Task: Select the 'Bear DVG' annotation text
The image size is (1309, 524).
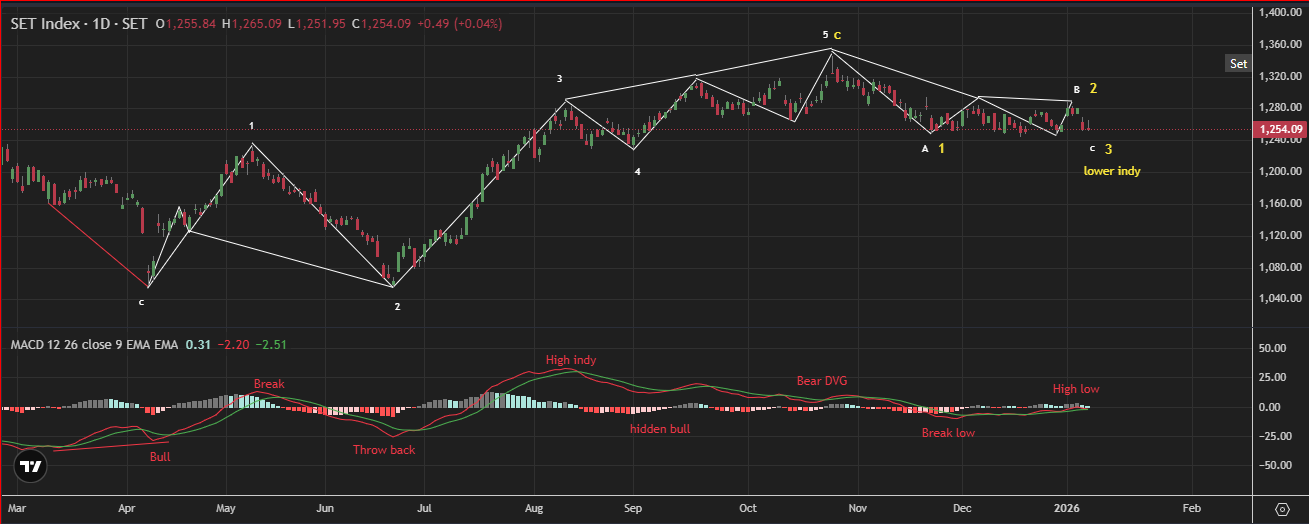Action: [x=822, y=381]
